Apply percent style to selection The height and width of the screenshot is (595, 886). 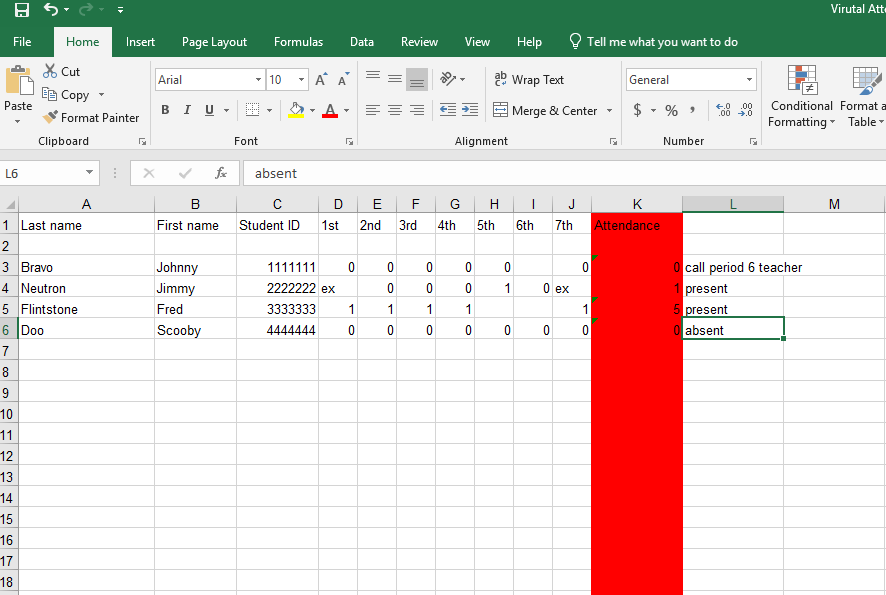point(671,110)
